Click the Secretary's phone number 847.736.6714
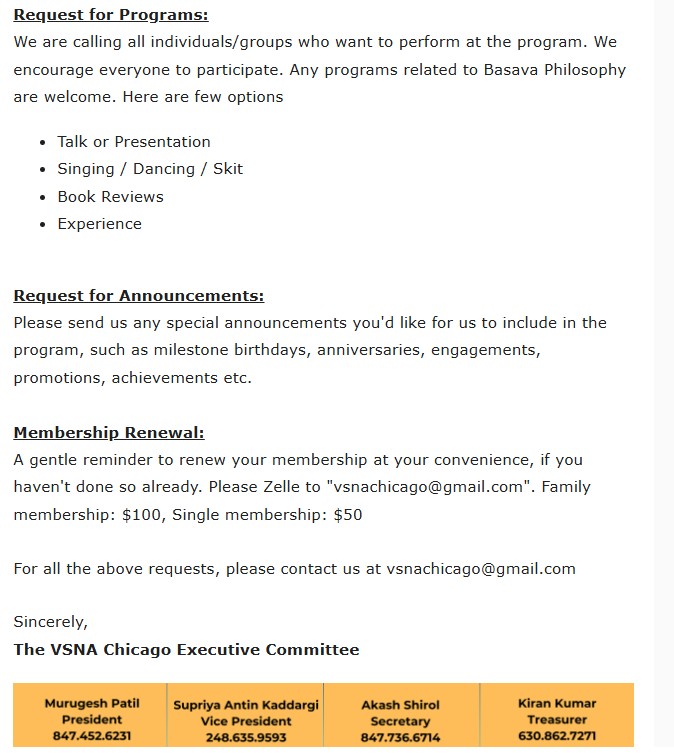Image resolution: width=674 pixels, height=753 pixels. click(400, 738)
